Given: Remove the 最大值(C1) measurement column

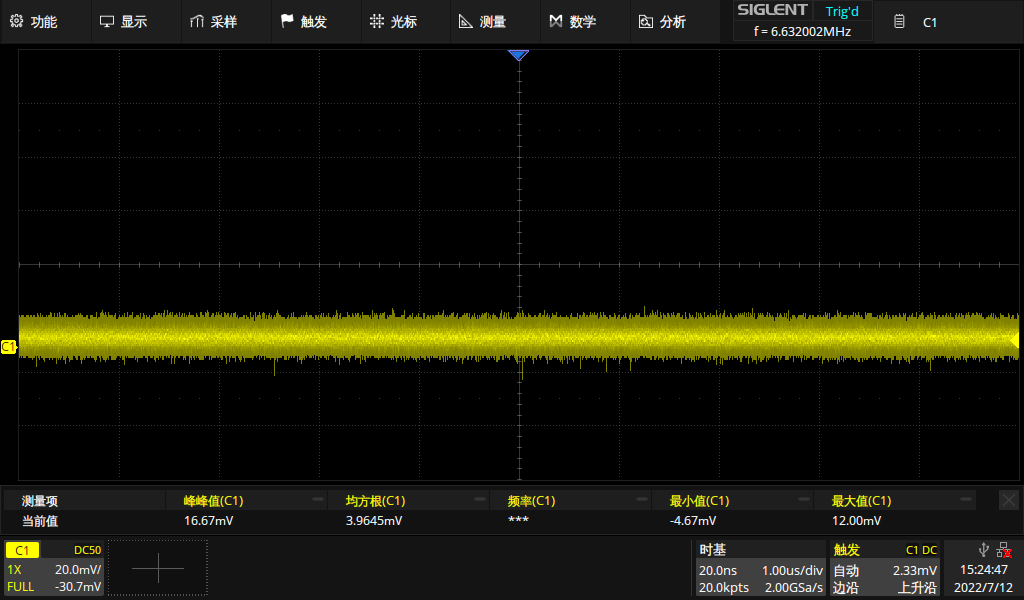Looking at the screenshot, I should [966, 499].
